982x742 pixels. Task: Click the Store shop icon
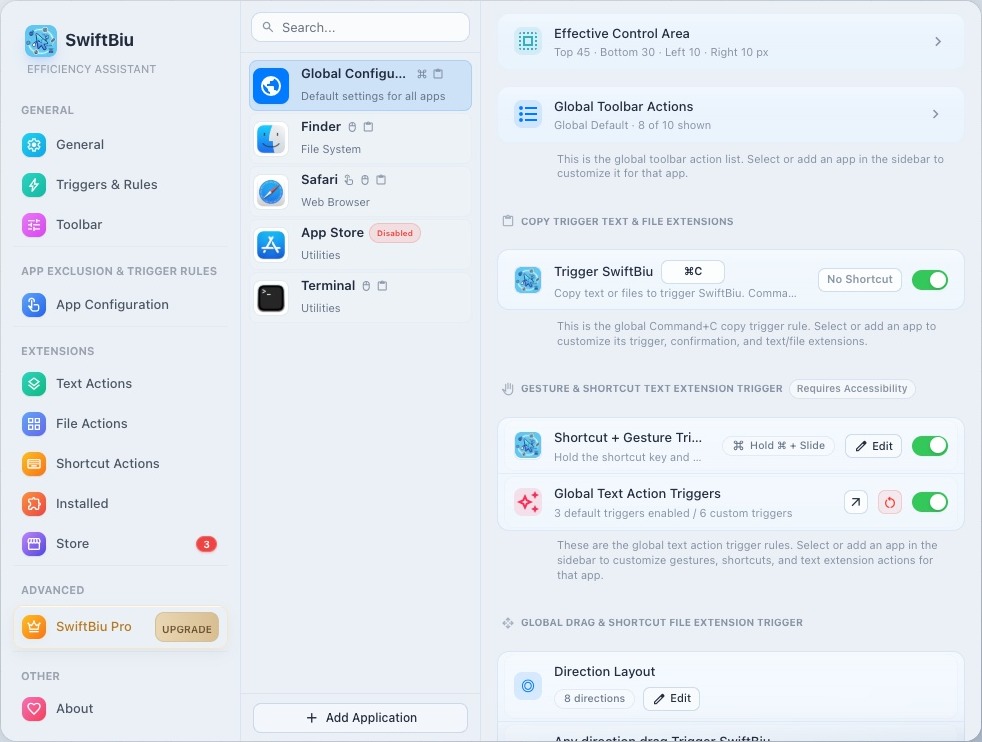pyautogui.click(x=34, y=544)
